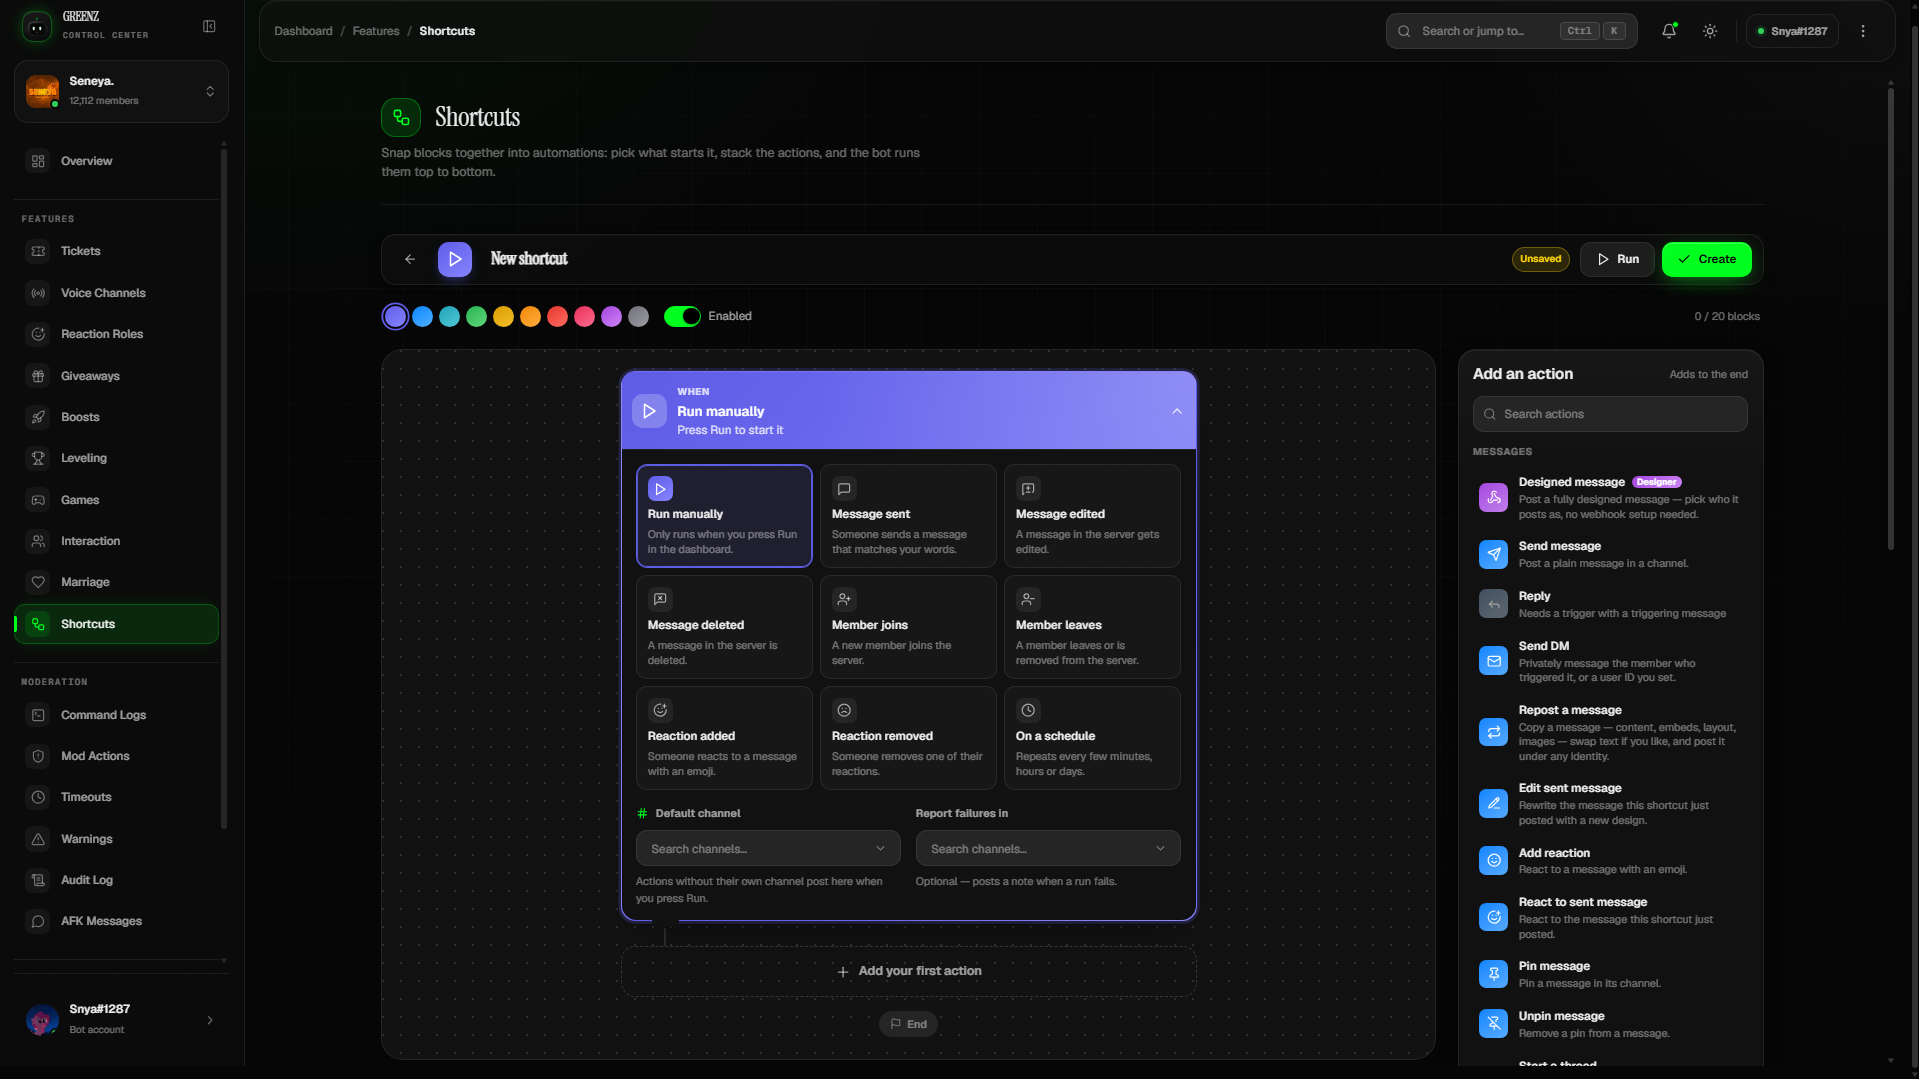
Task: Click the Warnings triangle icon
Action: (38, 839)
